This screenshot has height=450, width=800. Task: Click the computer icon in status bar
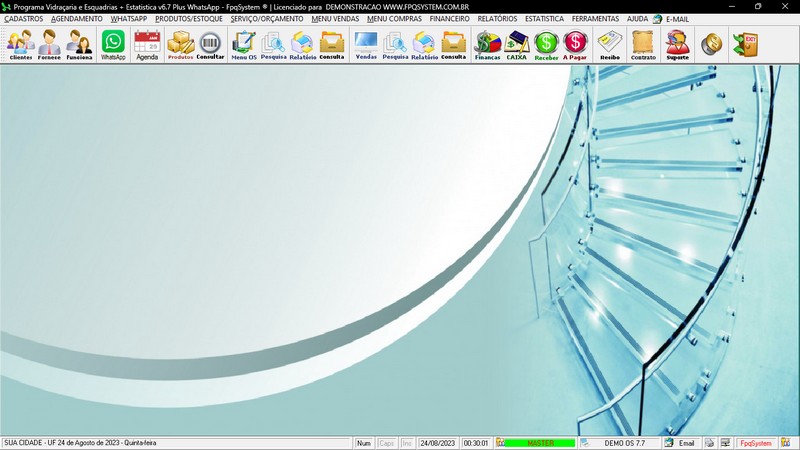click(x=725, y=443)
